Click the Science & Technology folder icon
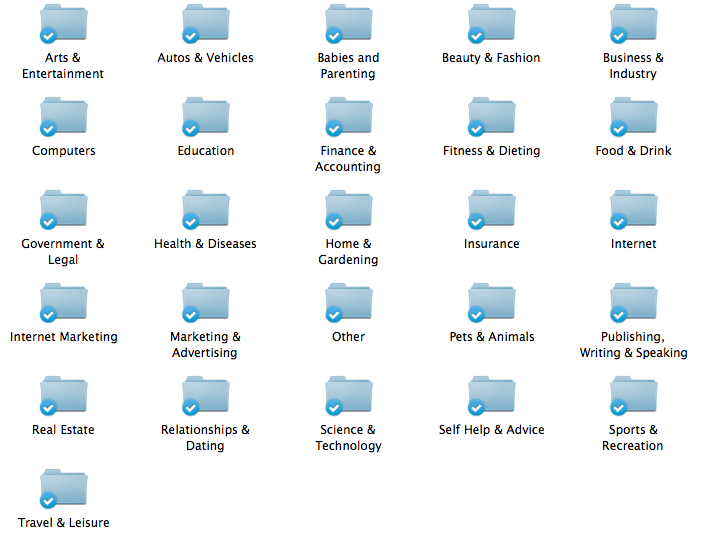The width and height of the screenshot is (701, 541). (349, 396)
